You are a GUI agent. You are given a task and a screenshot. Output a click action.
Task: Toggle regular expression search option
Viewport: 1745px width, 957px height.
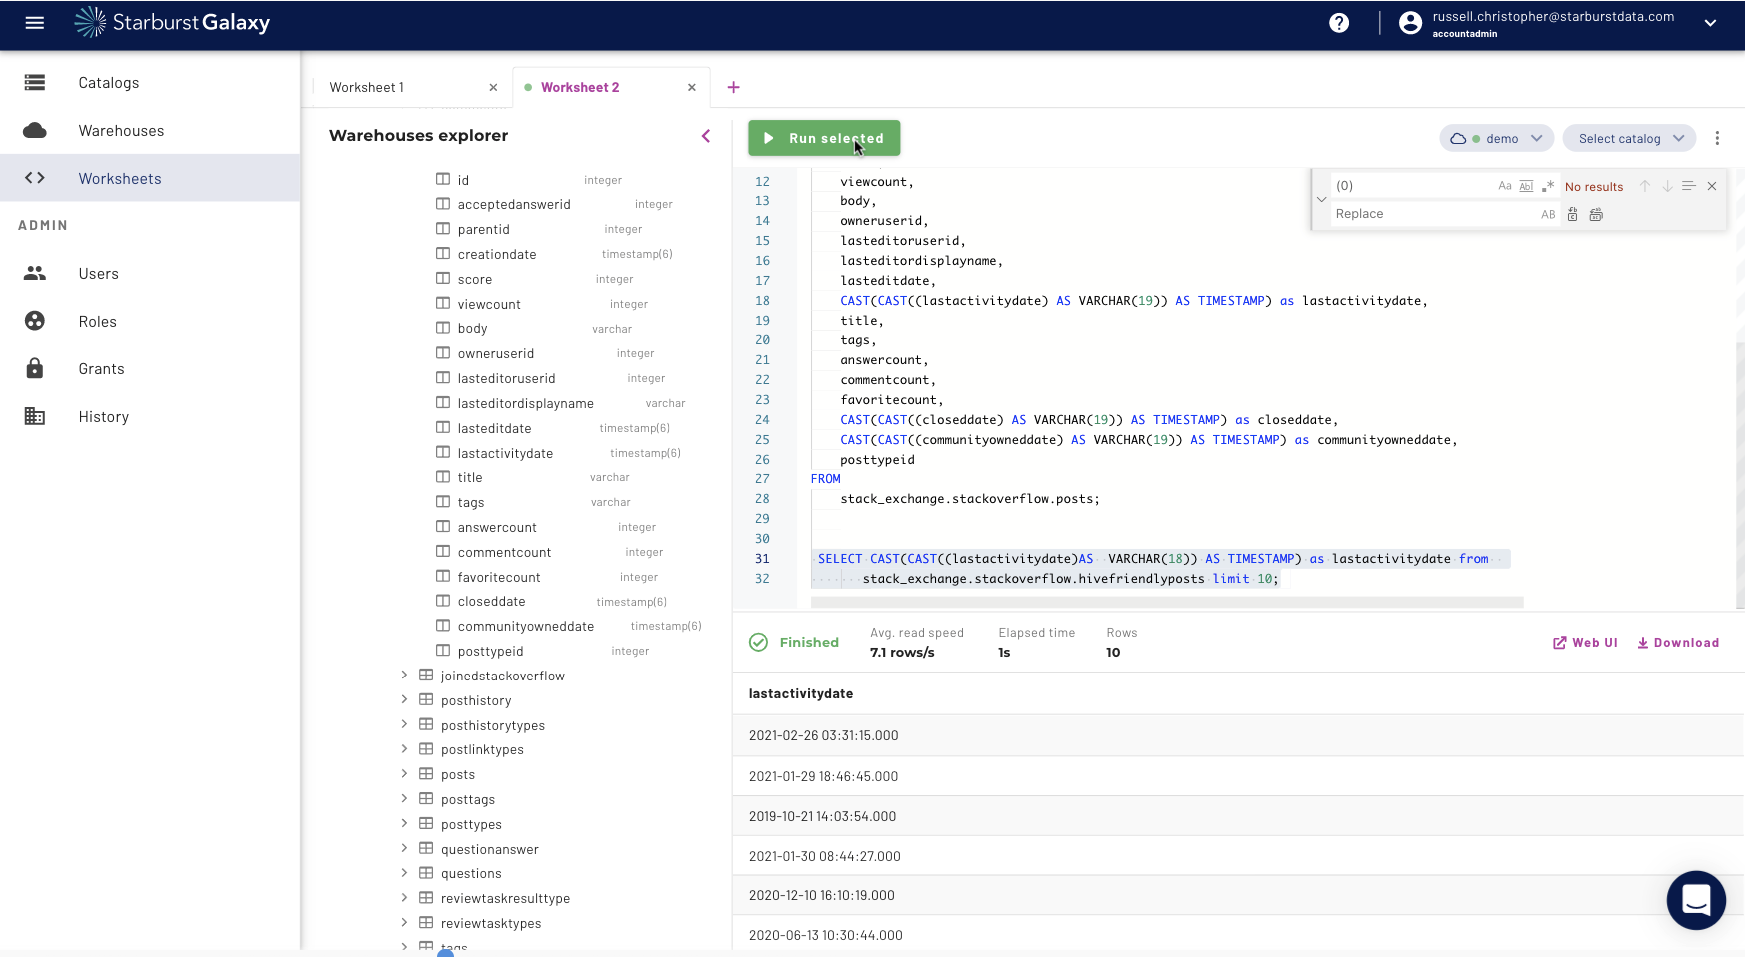(1548, 186)
